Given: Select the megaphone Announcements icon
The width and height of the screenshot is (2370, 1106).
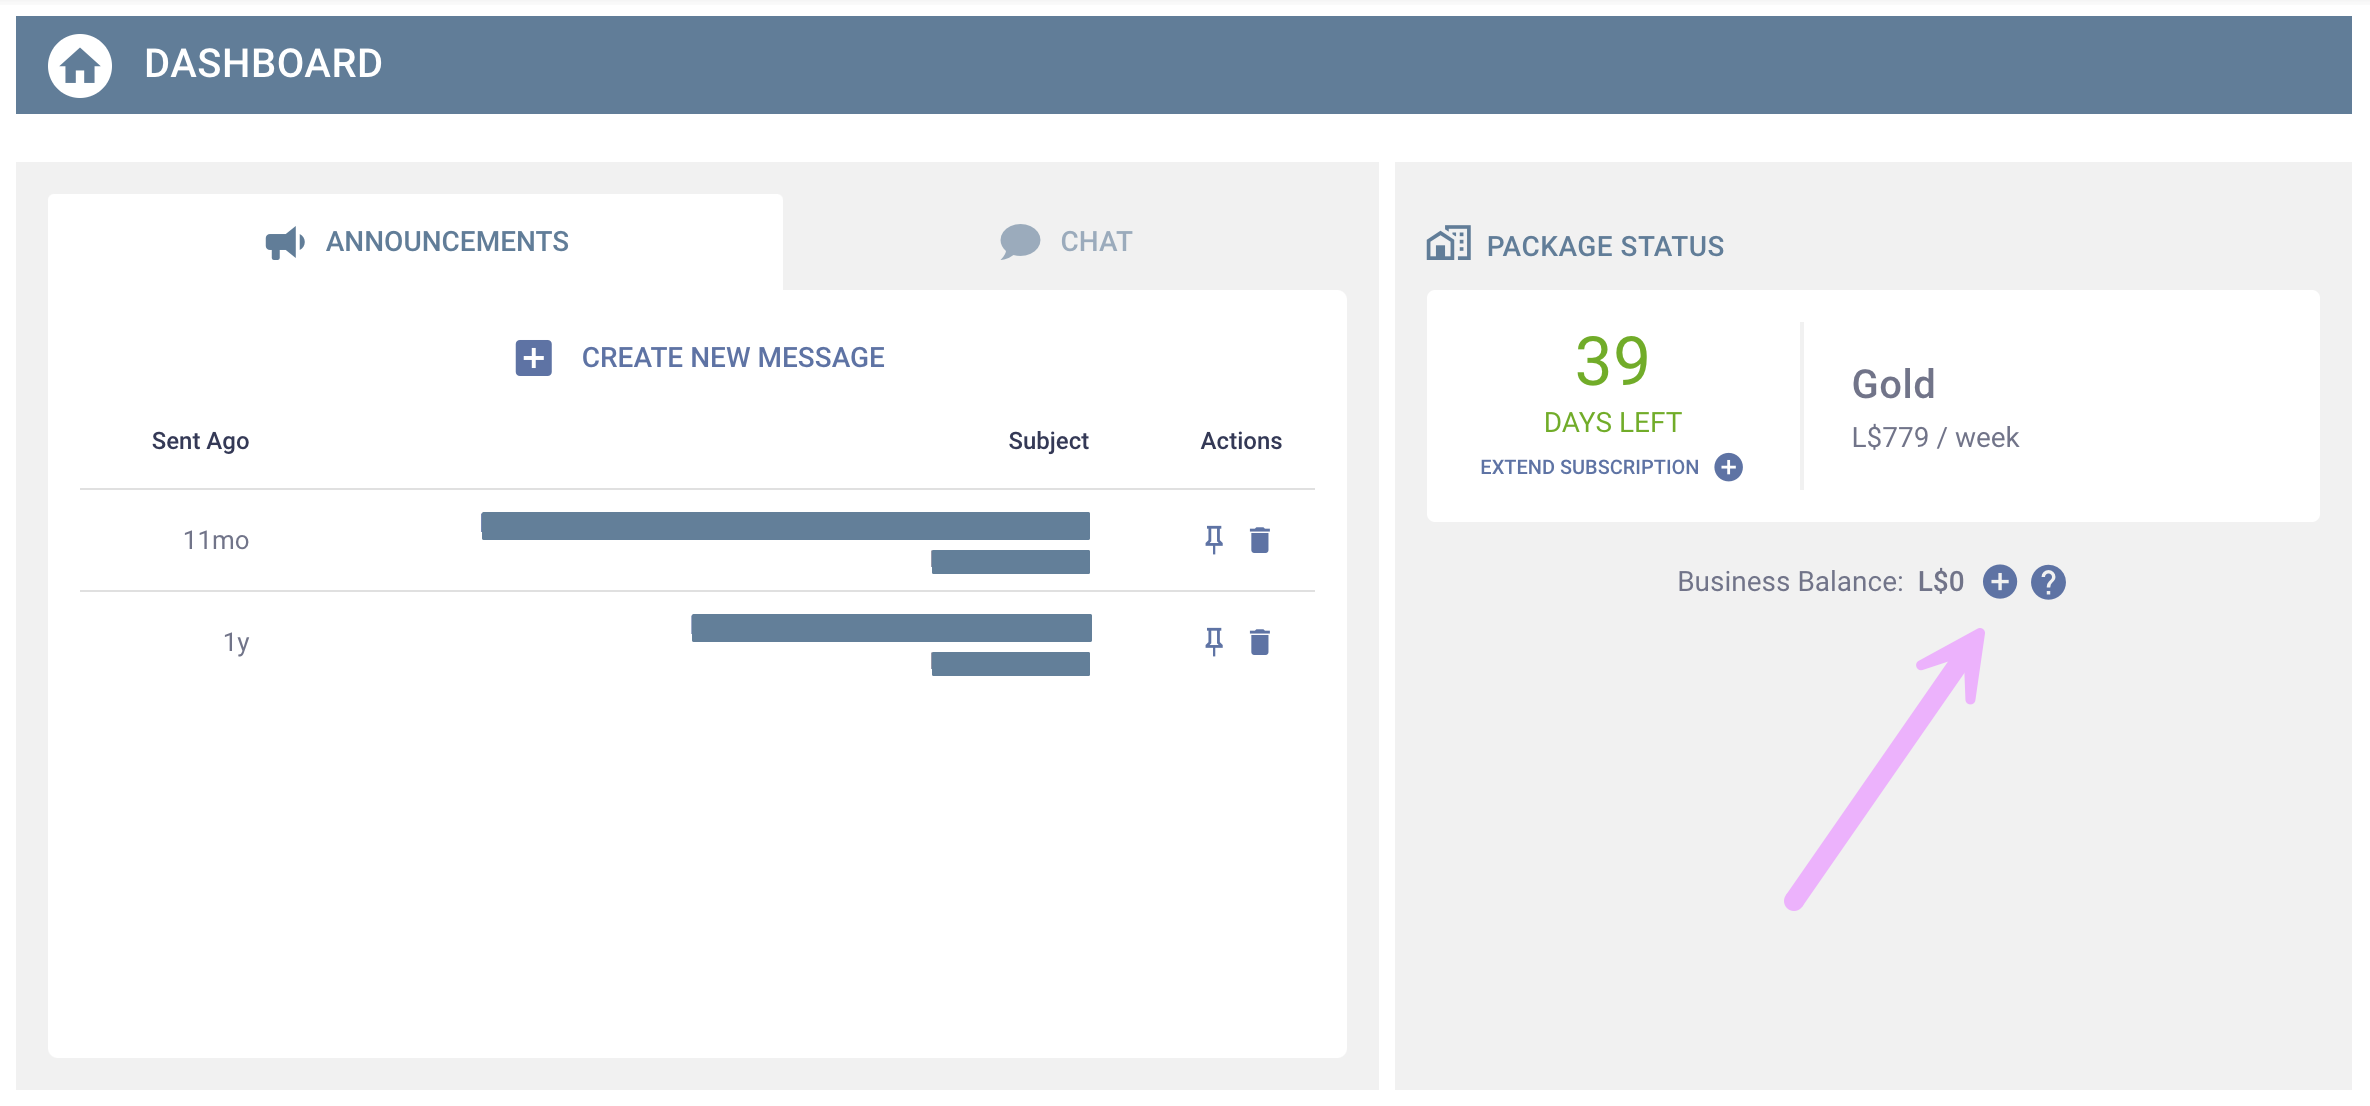Looking at the screenshot, I should coord(283,241).
